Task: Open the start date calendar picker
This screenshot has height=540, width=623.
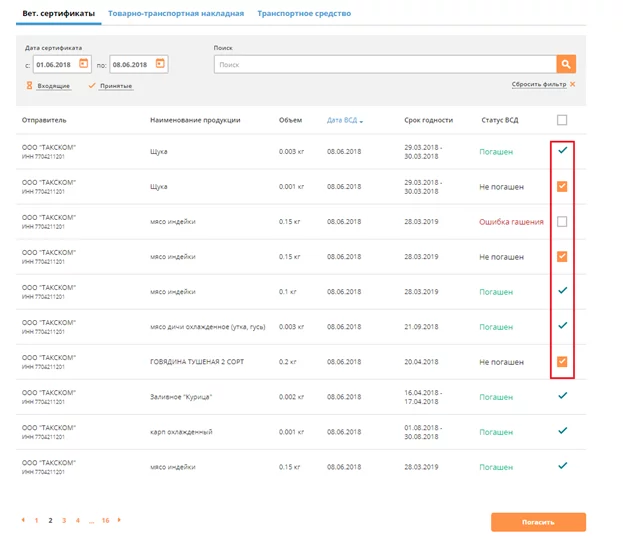Action: pos(84,64)
